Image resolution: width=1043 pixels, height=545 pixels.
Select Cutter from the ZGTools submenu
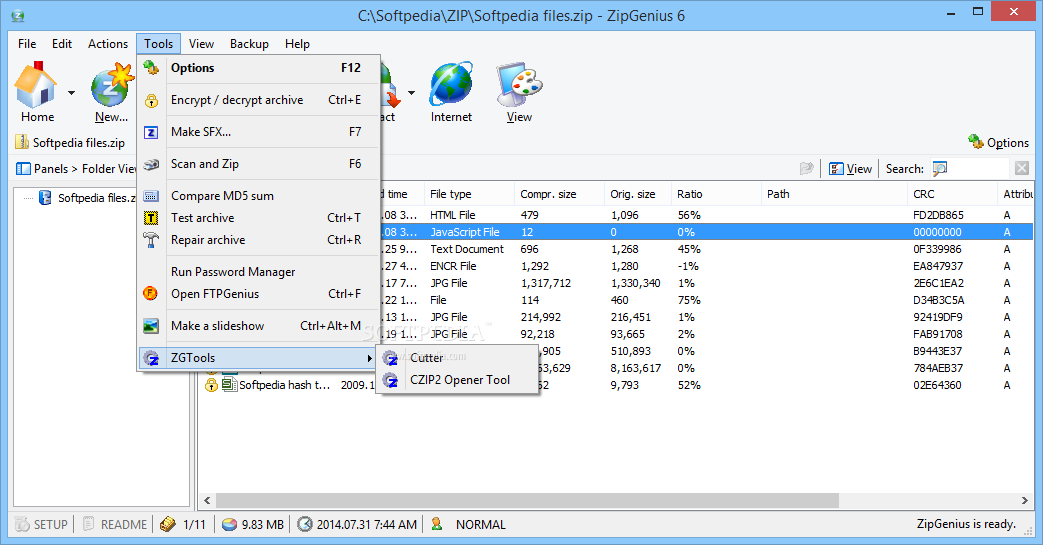(x=458, y=358)
